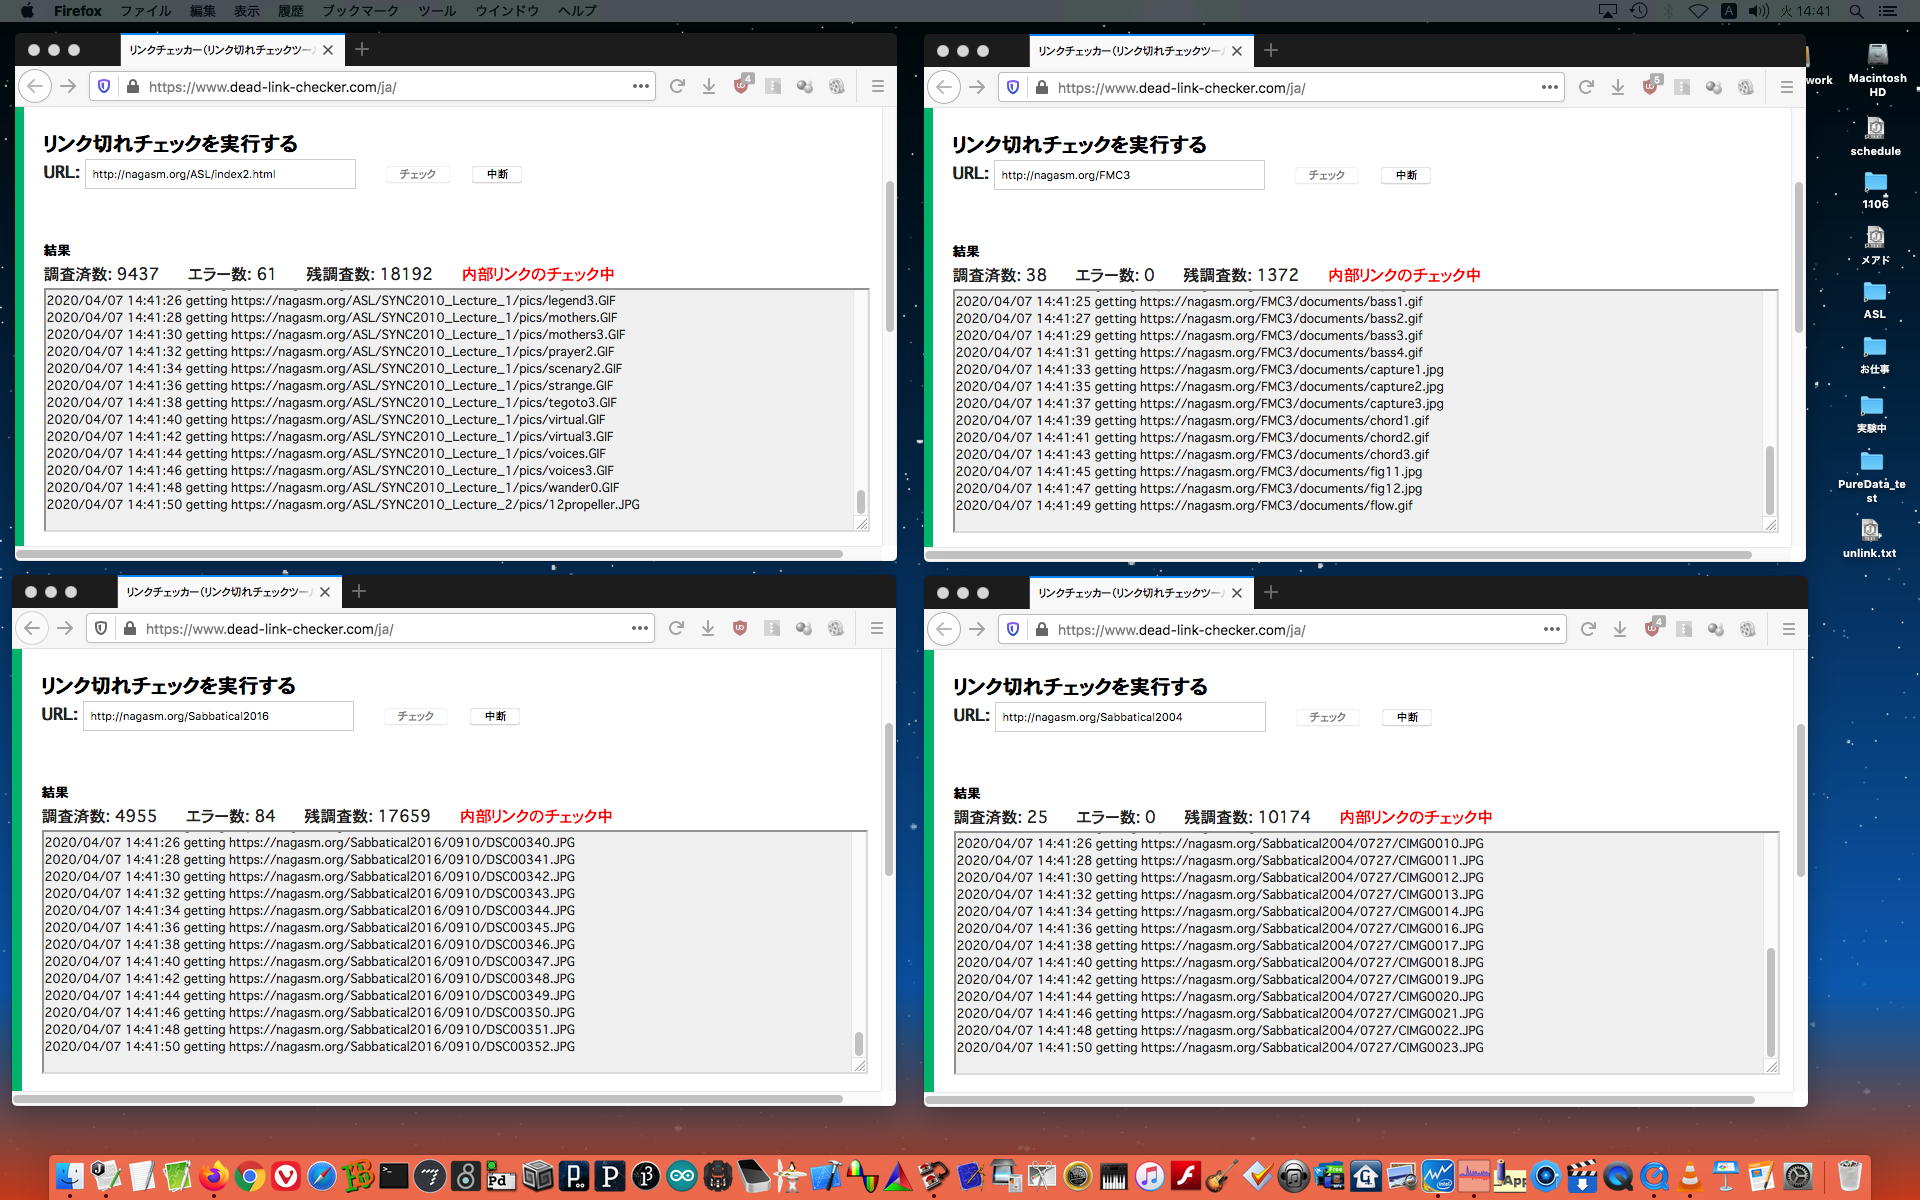Click tracking protection shield in top-left URL bar
Viewport: 1920px width, 1200px height.
pyautogui.click(x=103, y=87)
